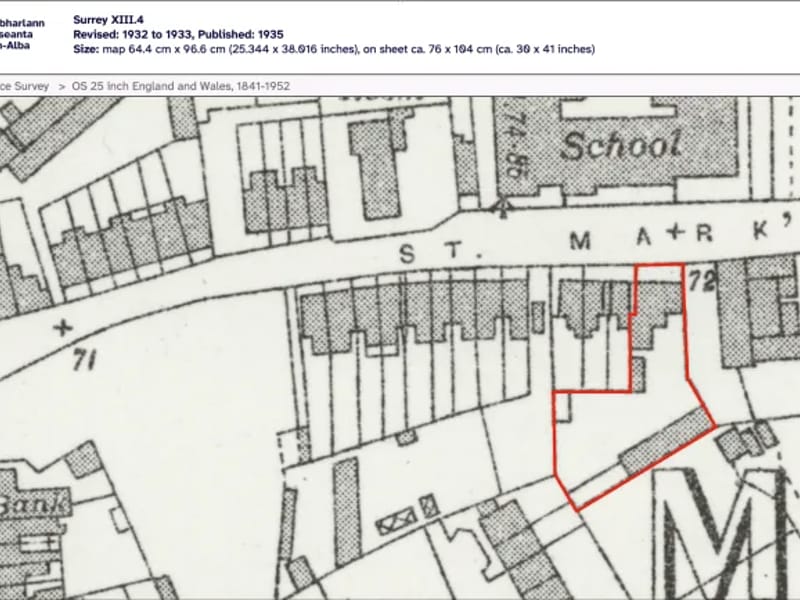This screenshot has width=800, height=600.
Task: Select the map 'Size:' description line
Action: click(334, 49)
